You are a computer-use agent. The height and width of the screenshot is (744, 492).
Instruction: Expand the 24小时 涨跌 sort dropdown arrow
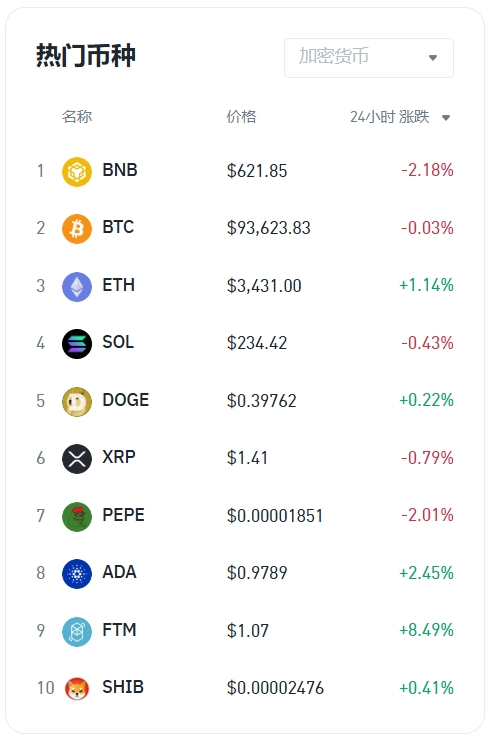pyautogui.click(x=446, y=118)
